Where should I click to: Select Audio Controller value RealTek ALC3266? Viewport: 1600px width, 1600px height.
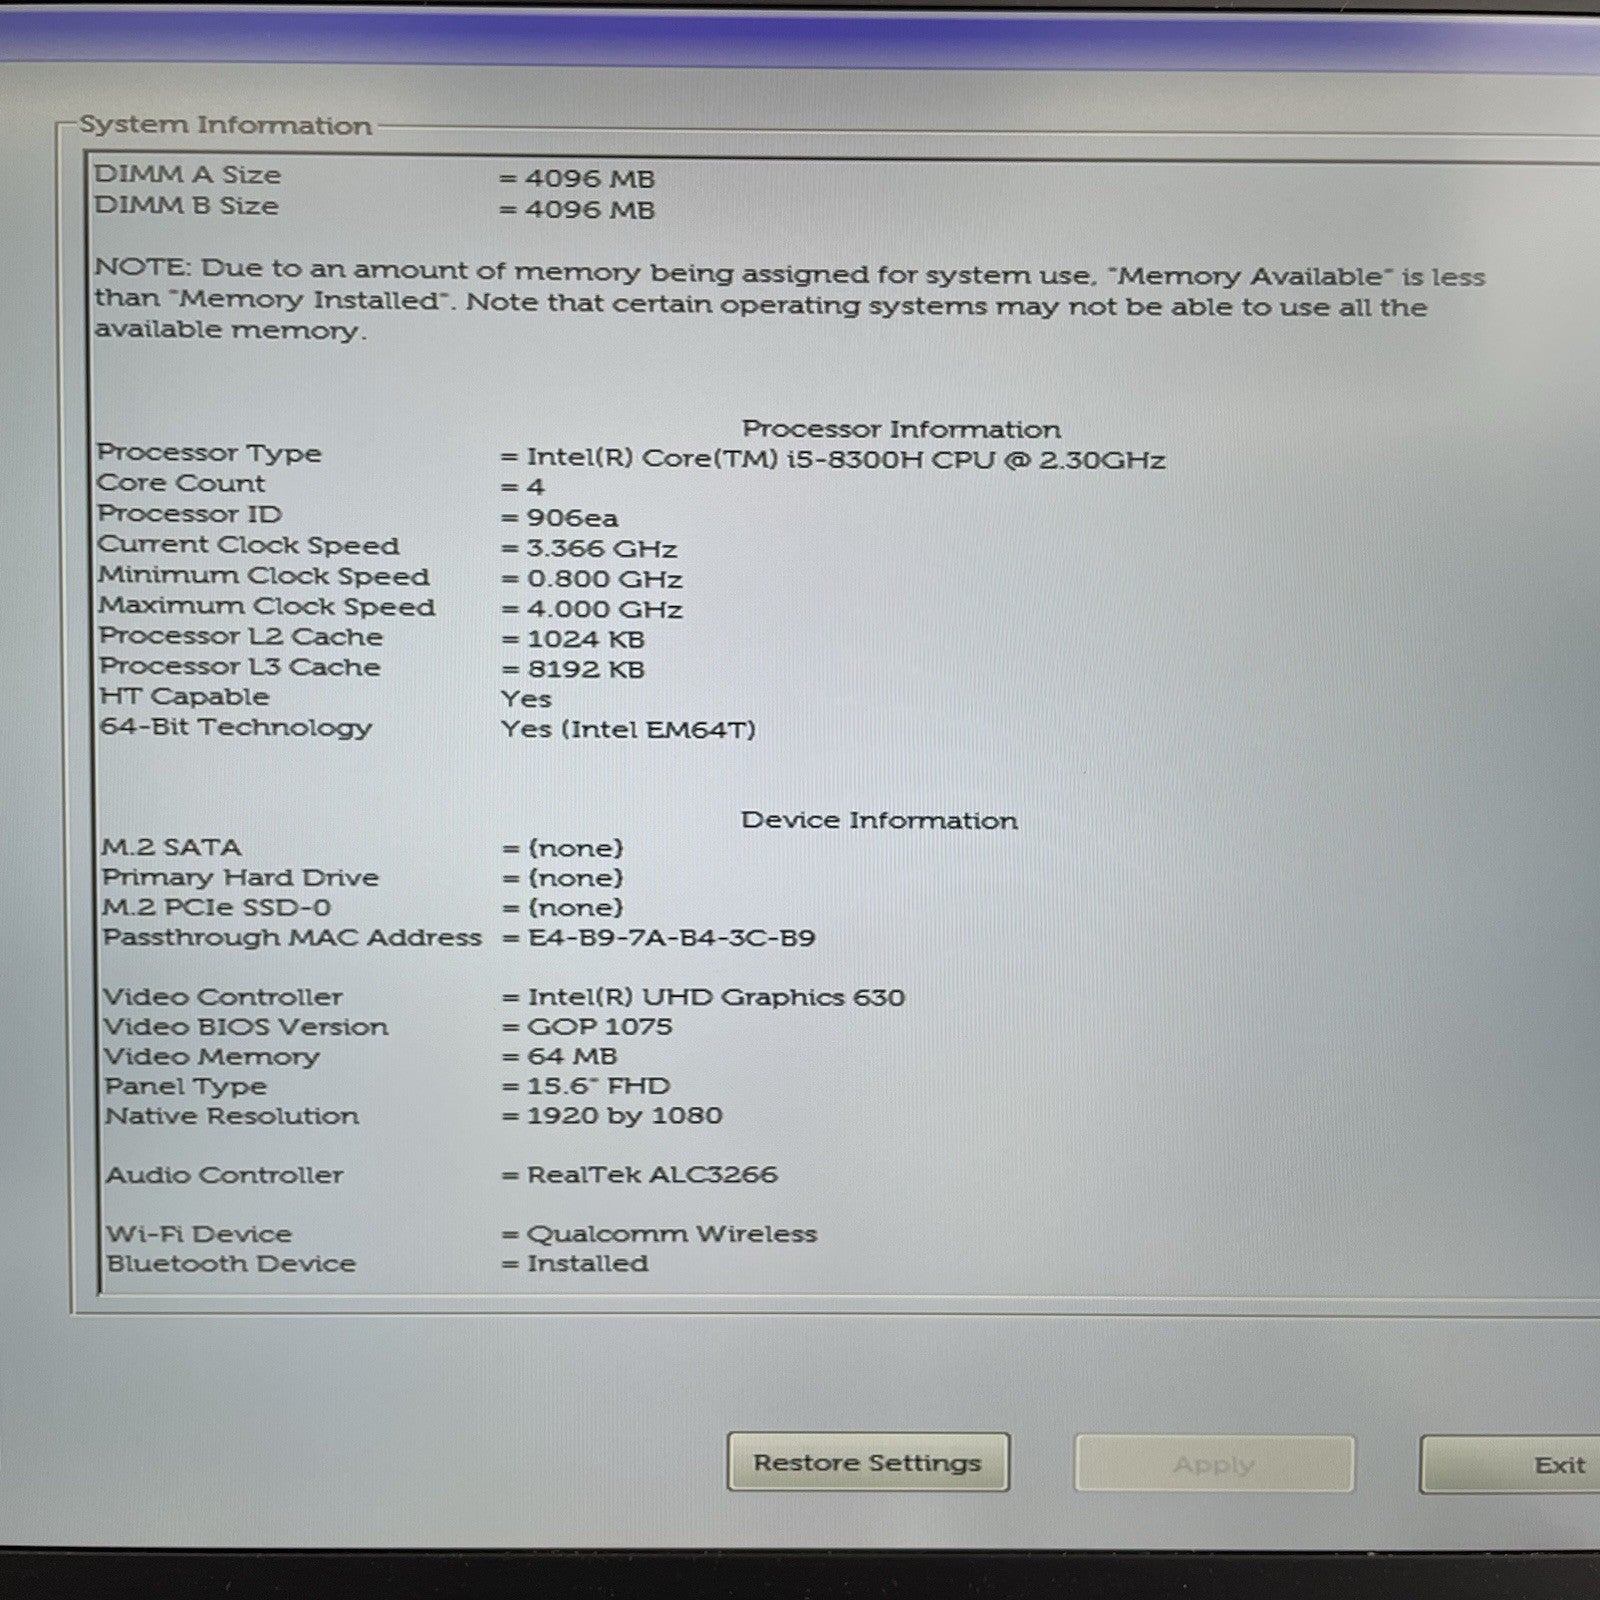[x=652, y=1174]
